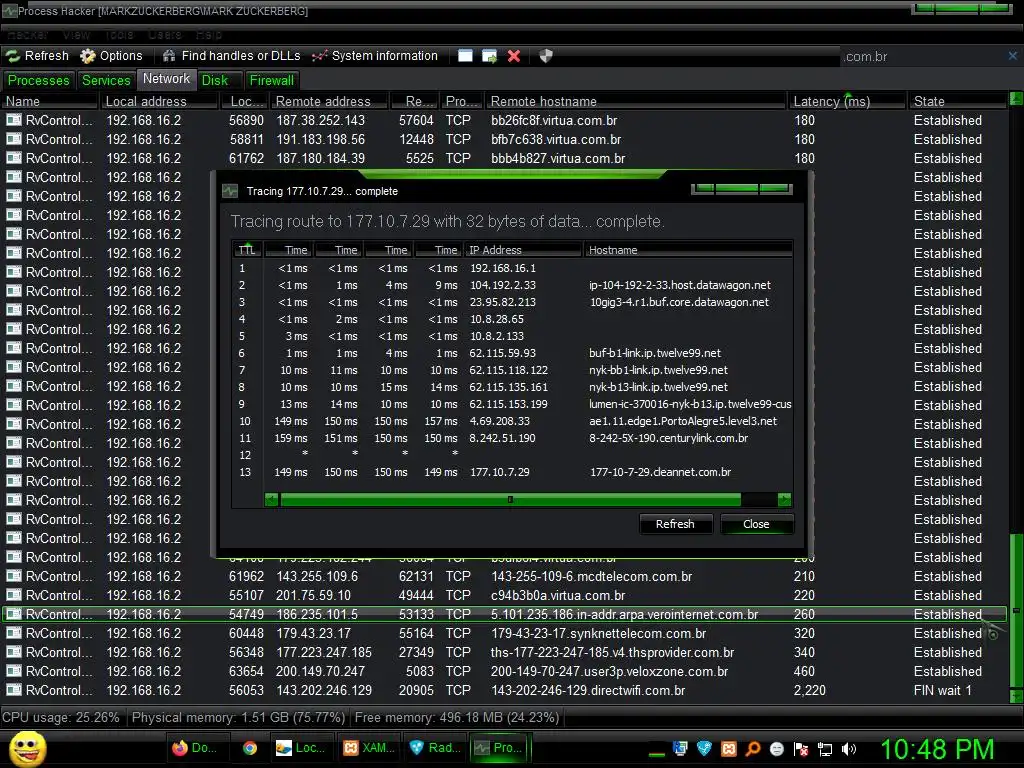Switch to the Services tab
The image size is (1024, 768).
(x=106, y=80)
